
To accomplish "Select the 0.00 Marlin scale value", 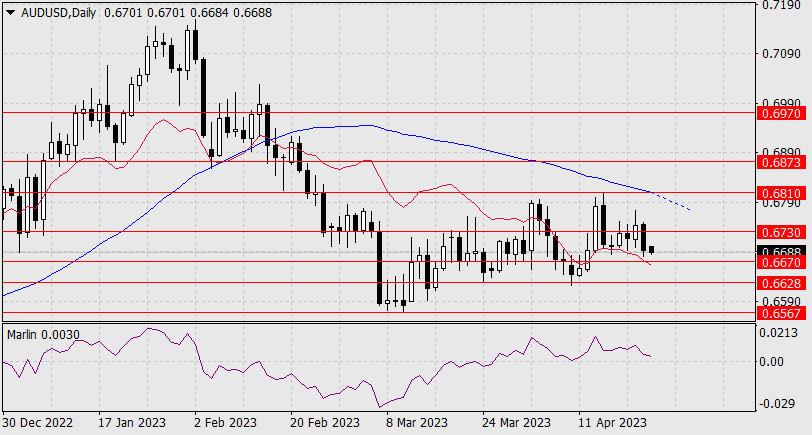I will pyautogui.click(x=772, y=361).
